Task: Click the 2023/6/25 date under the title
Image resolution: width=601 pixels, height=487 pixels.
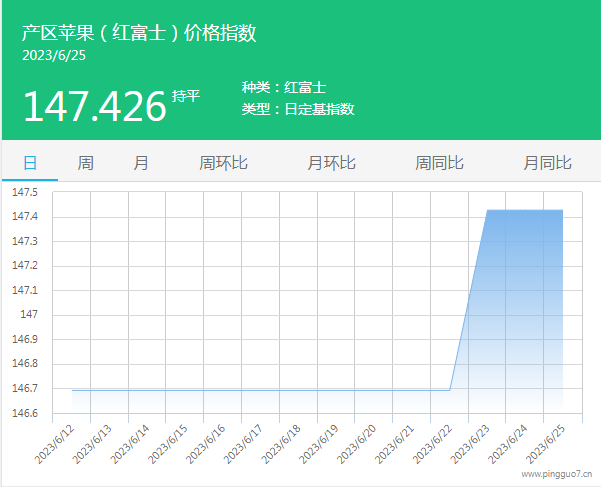Action: click(54, 55)
